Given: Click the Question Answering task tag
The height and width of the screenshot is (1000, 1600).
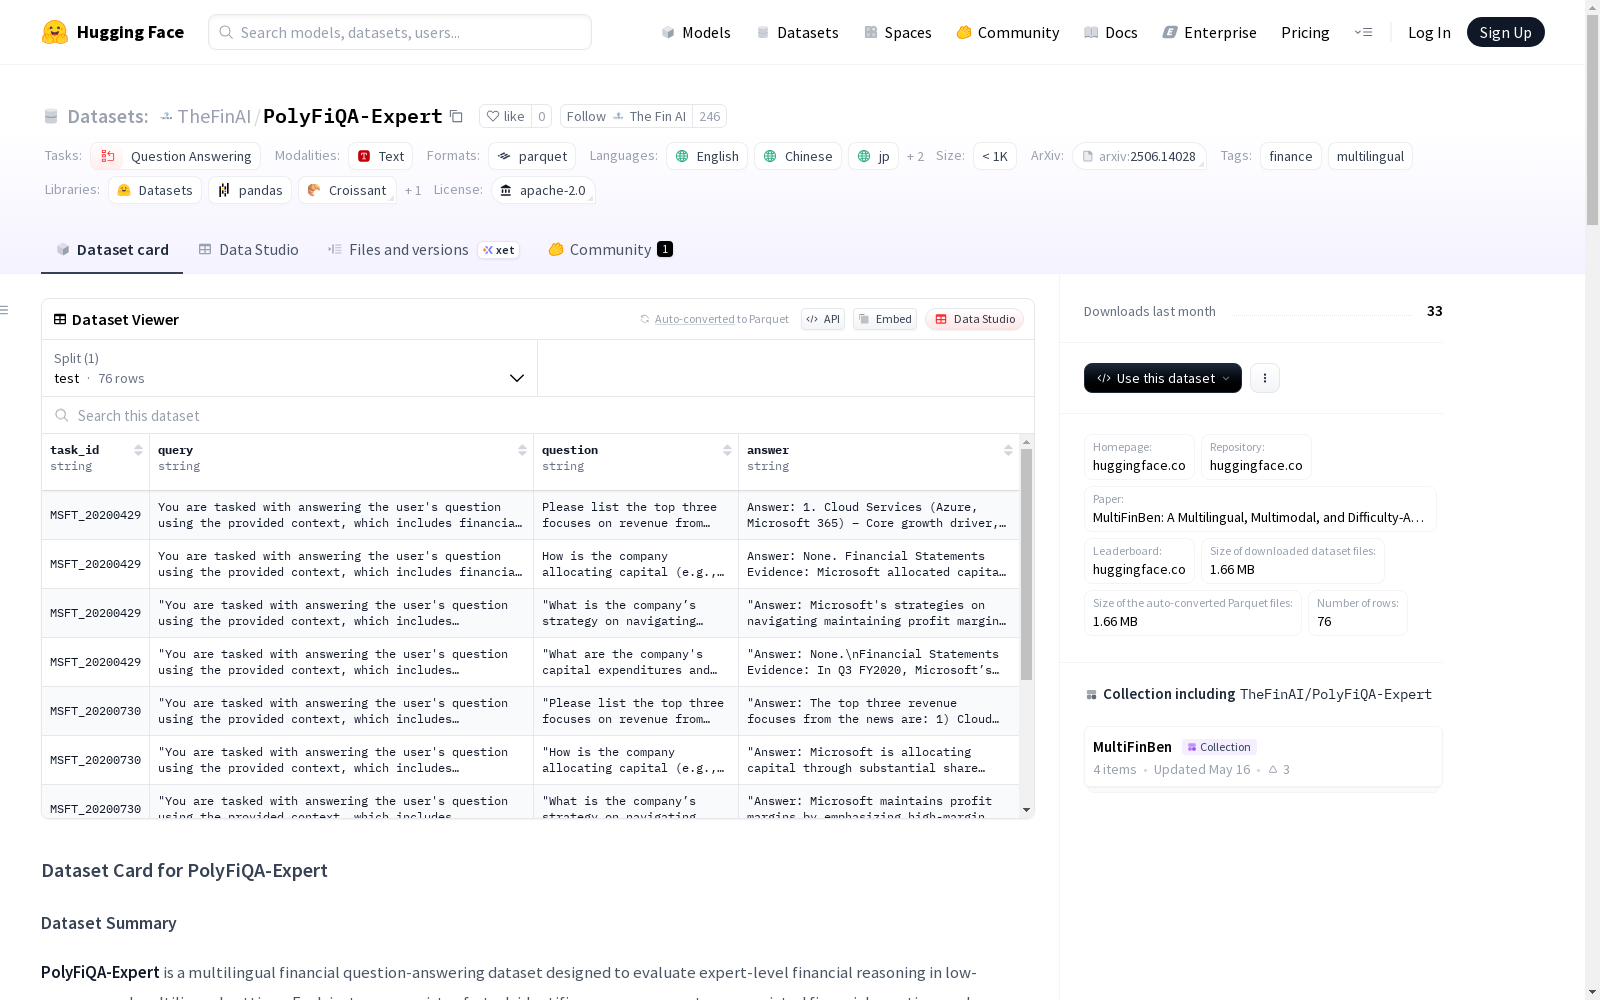Looking at the screenshot, I should pos(176,156).
